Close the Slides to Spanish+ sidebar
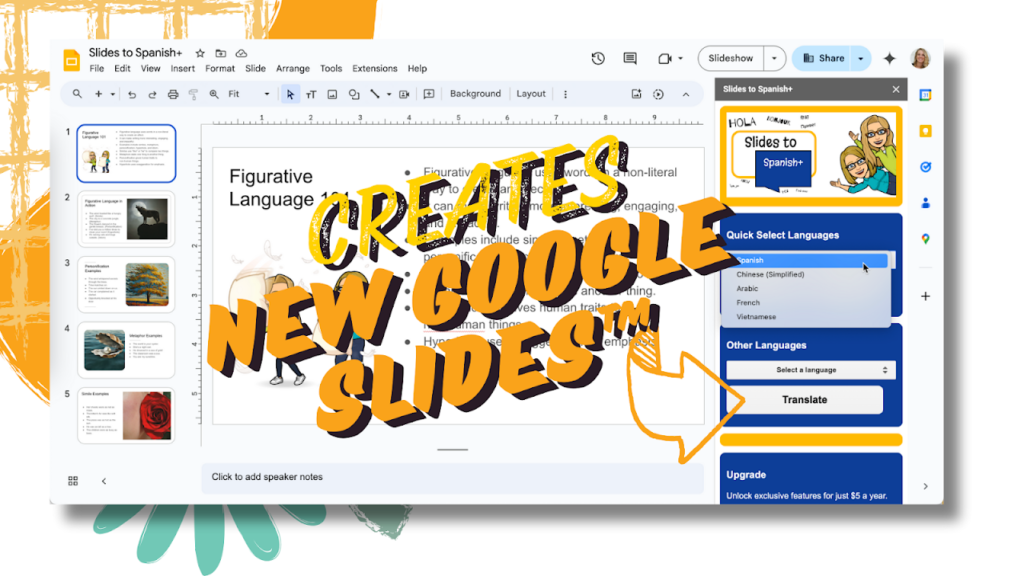 pyautogui.click(x=895, y=89)
